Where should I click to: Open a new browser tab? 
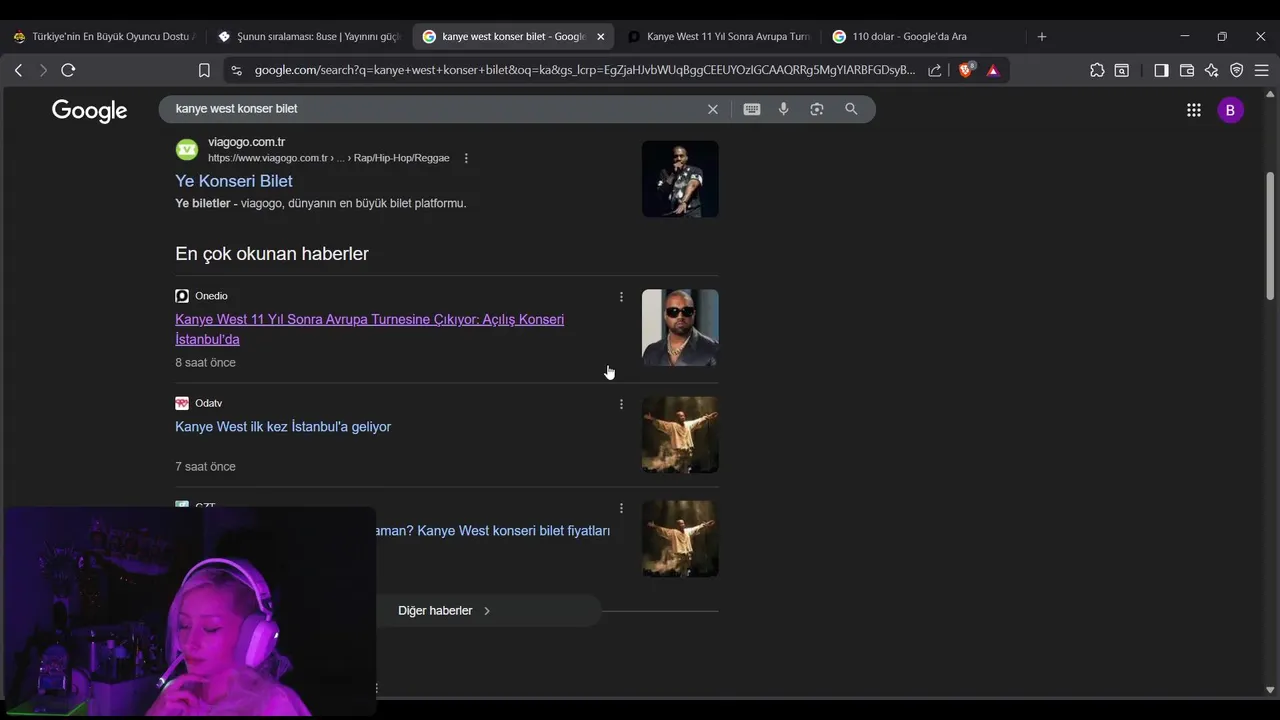click(x=1042, y=36)
